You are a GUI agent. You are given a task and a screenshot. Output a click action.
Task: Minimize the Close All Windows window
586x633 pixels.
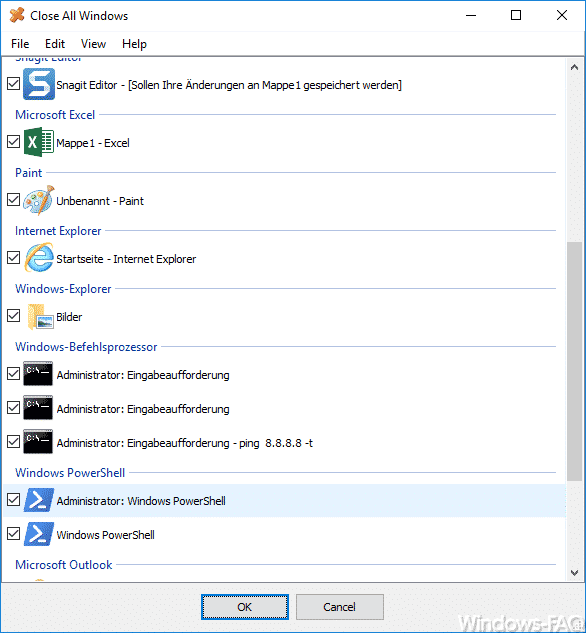[471, 15]
